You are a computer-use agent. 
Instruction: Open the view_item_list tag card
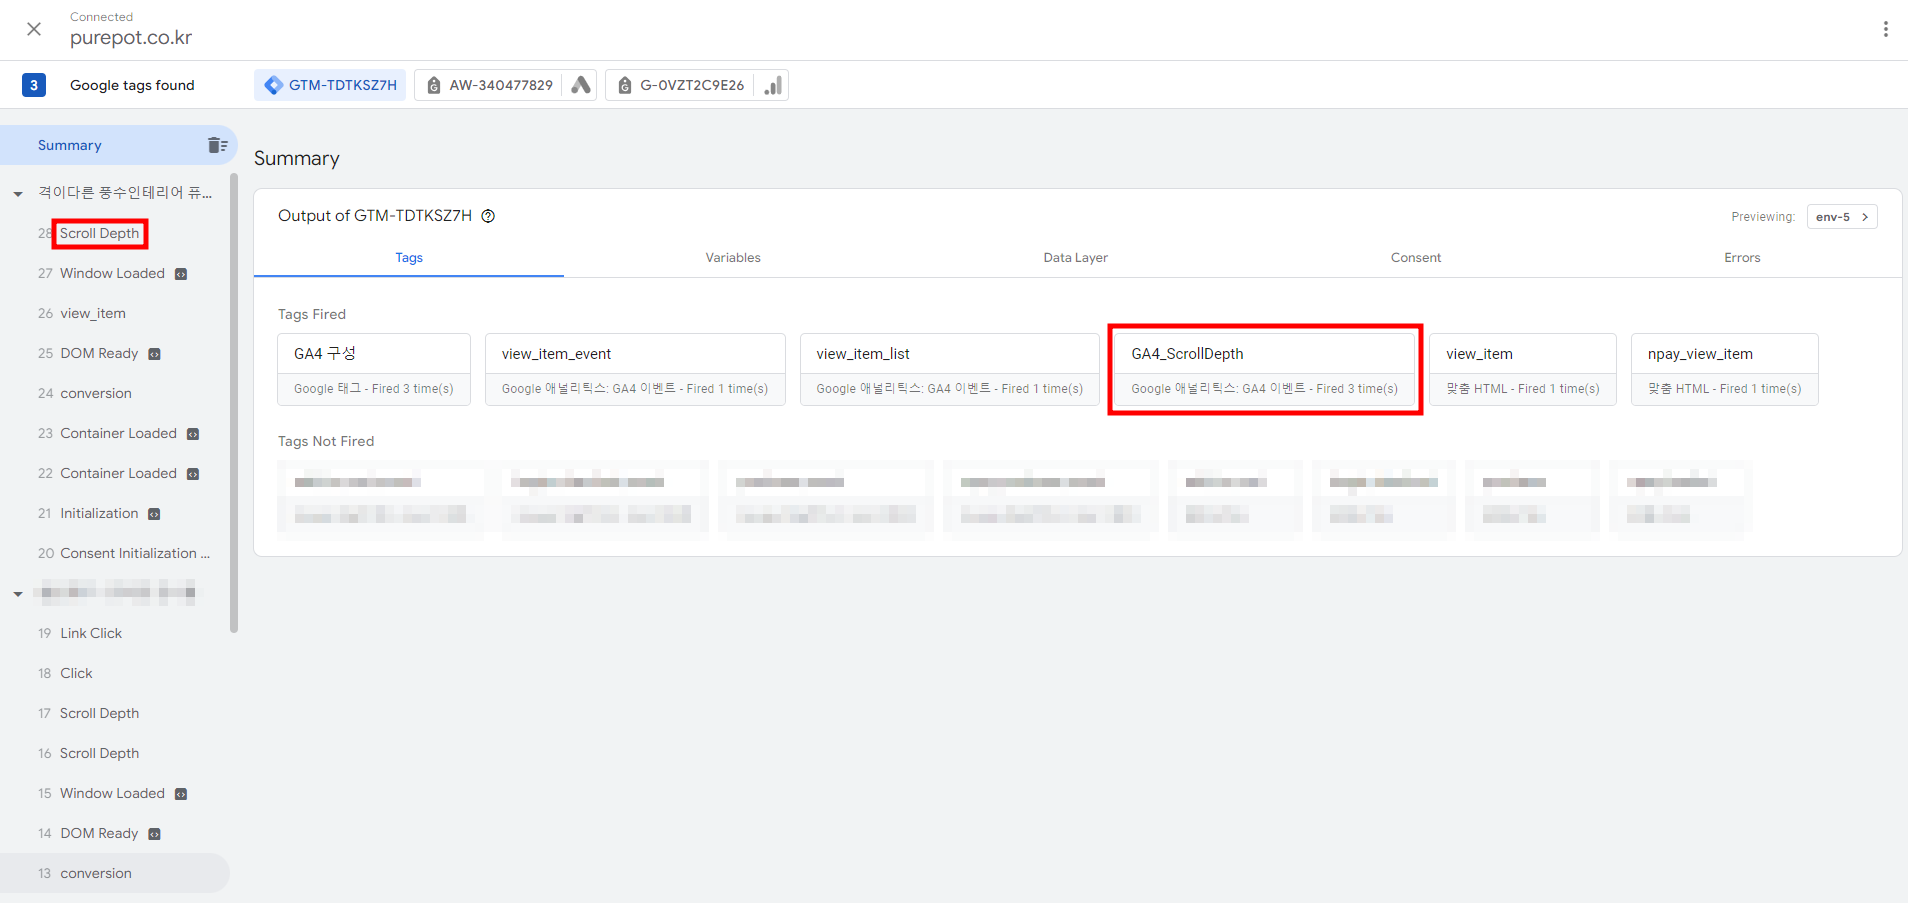click(x=950, y=370)
